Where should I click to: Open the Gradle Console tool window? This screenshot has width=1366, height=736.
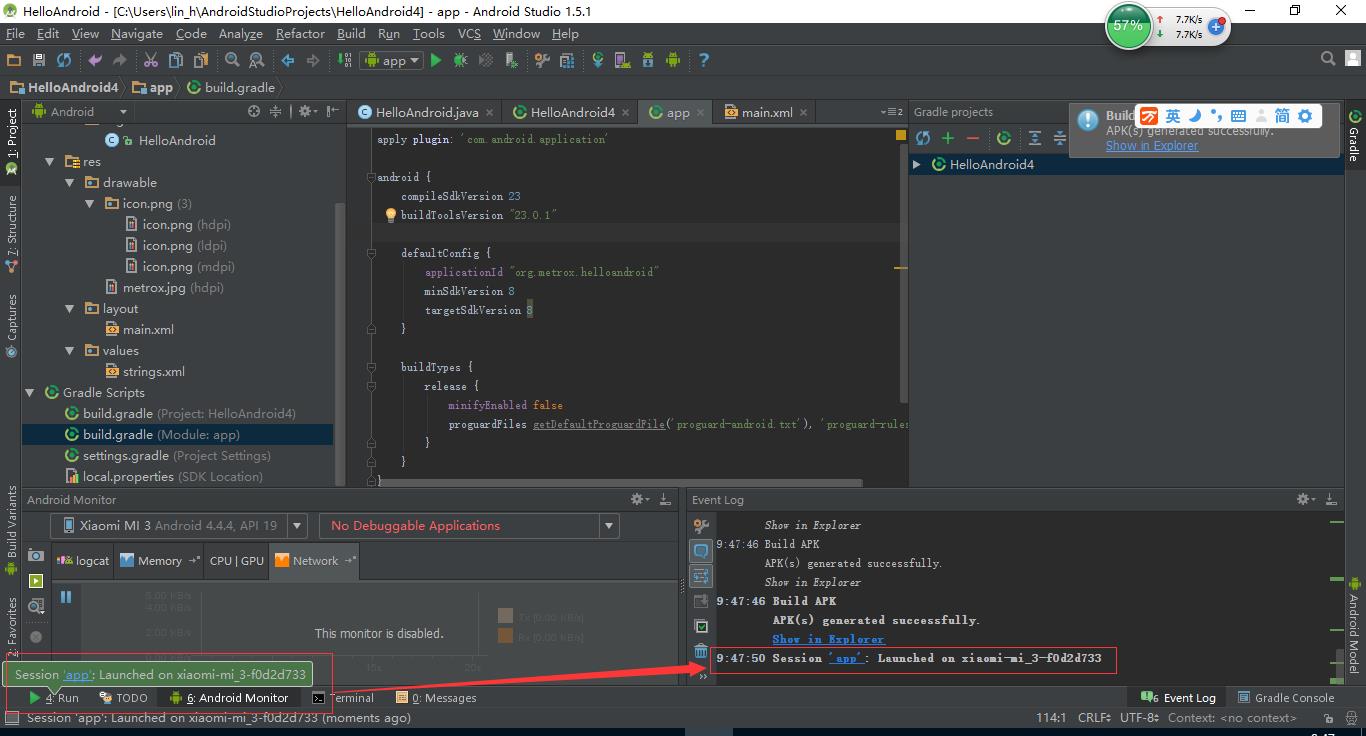tap(1286, 698)
